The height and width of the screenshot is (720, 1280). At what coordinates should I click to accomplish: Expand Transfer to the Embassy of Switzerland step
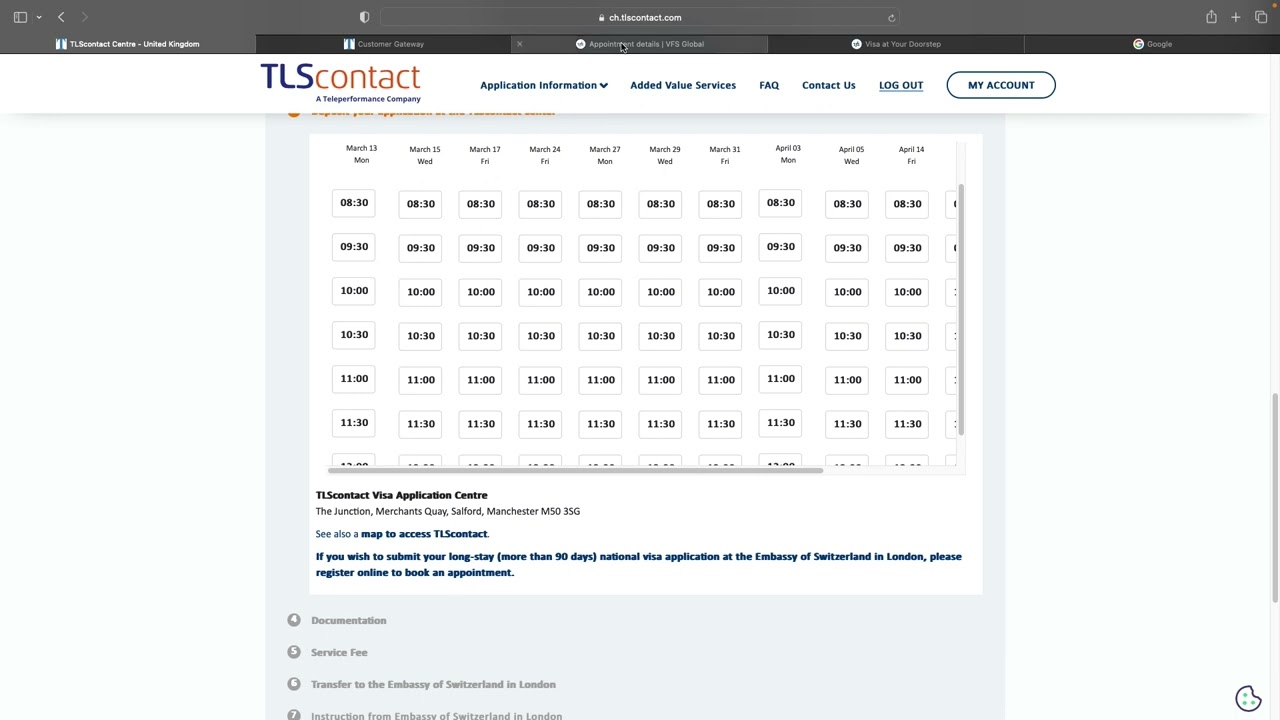(433, 685)
